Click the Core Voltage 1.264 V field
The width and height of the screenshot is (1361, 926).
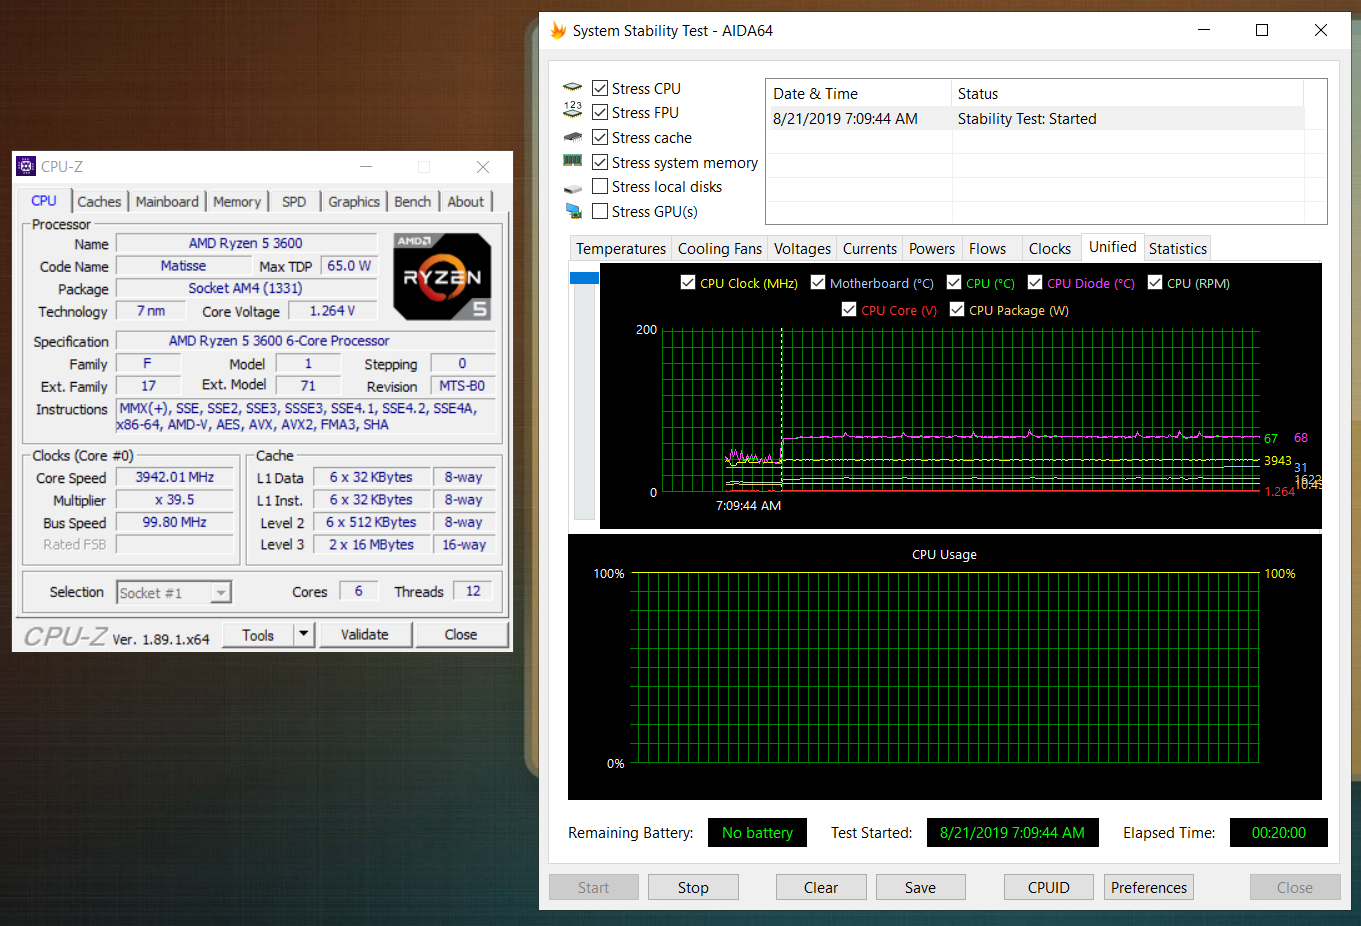pos(333,311)
